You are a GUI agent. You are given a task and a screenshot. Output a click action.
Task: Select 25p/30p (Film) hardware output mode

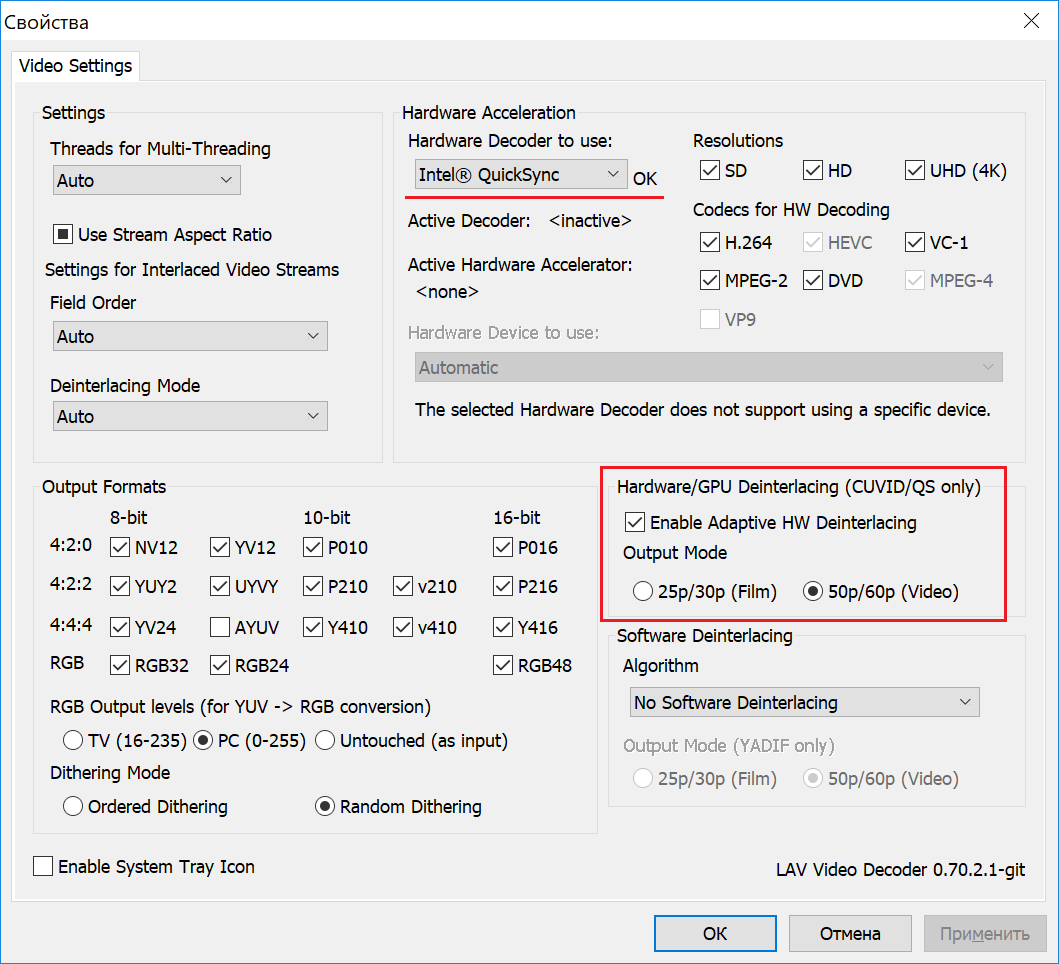pos(643,592)
